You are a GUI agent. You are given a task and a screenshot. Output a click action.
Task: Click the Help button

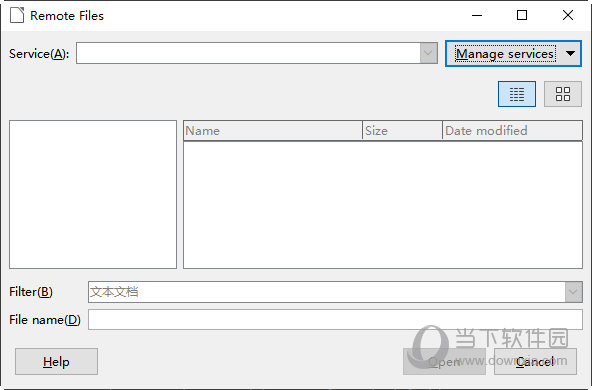(56, 362)
